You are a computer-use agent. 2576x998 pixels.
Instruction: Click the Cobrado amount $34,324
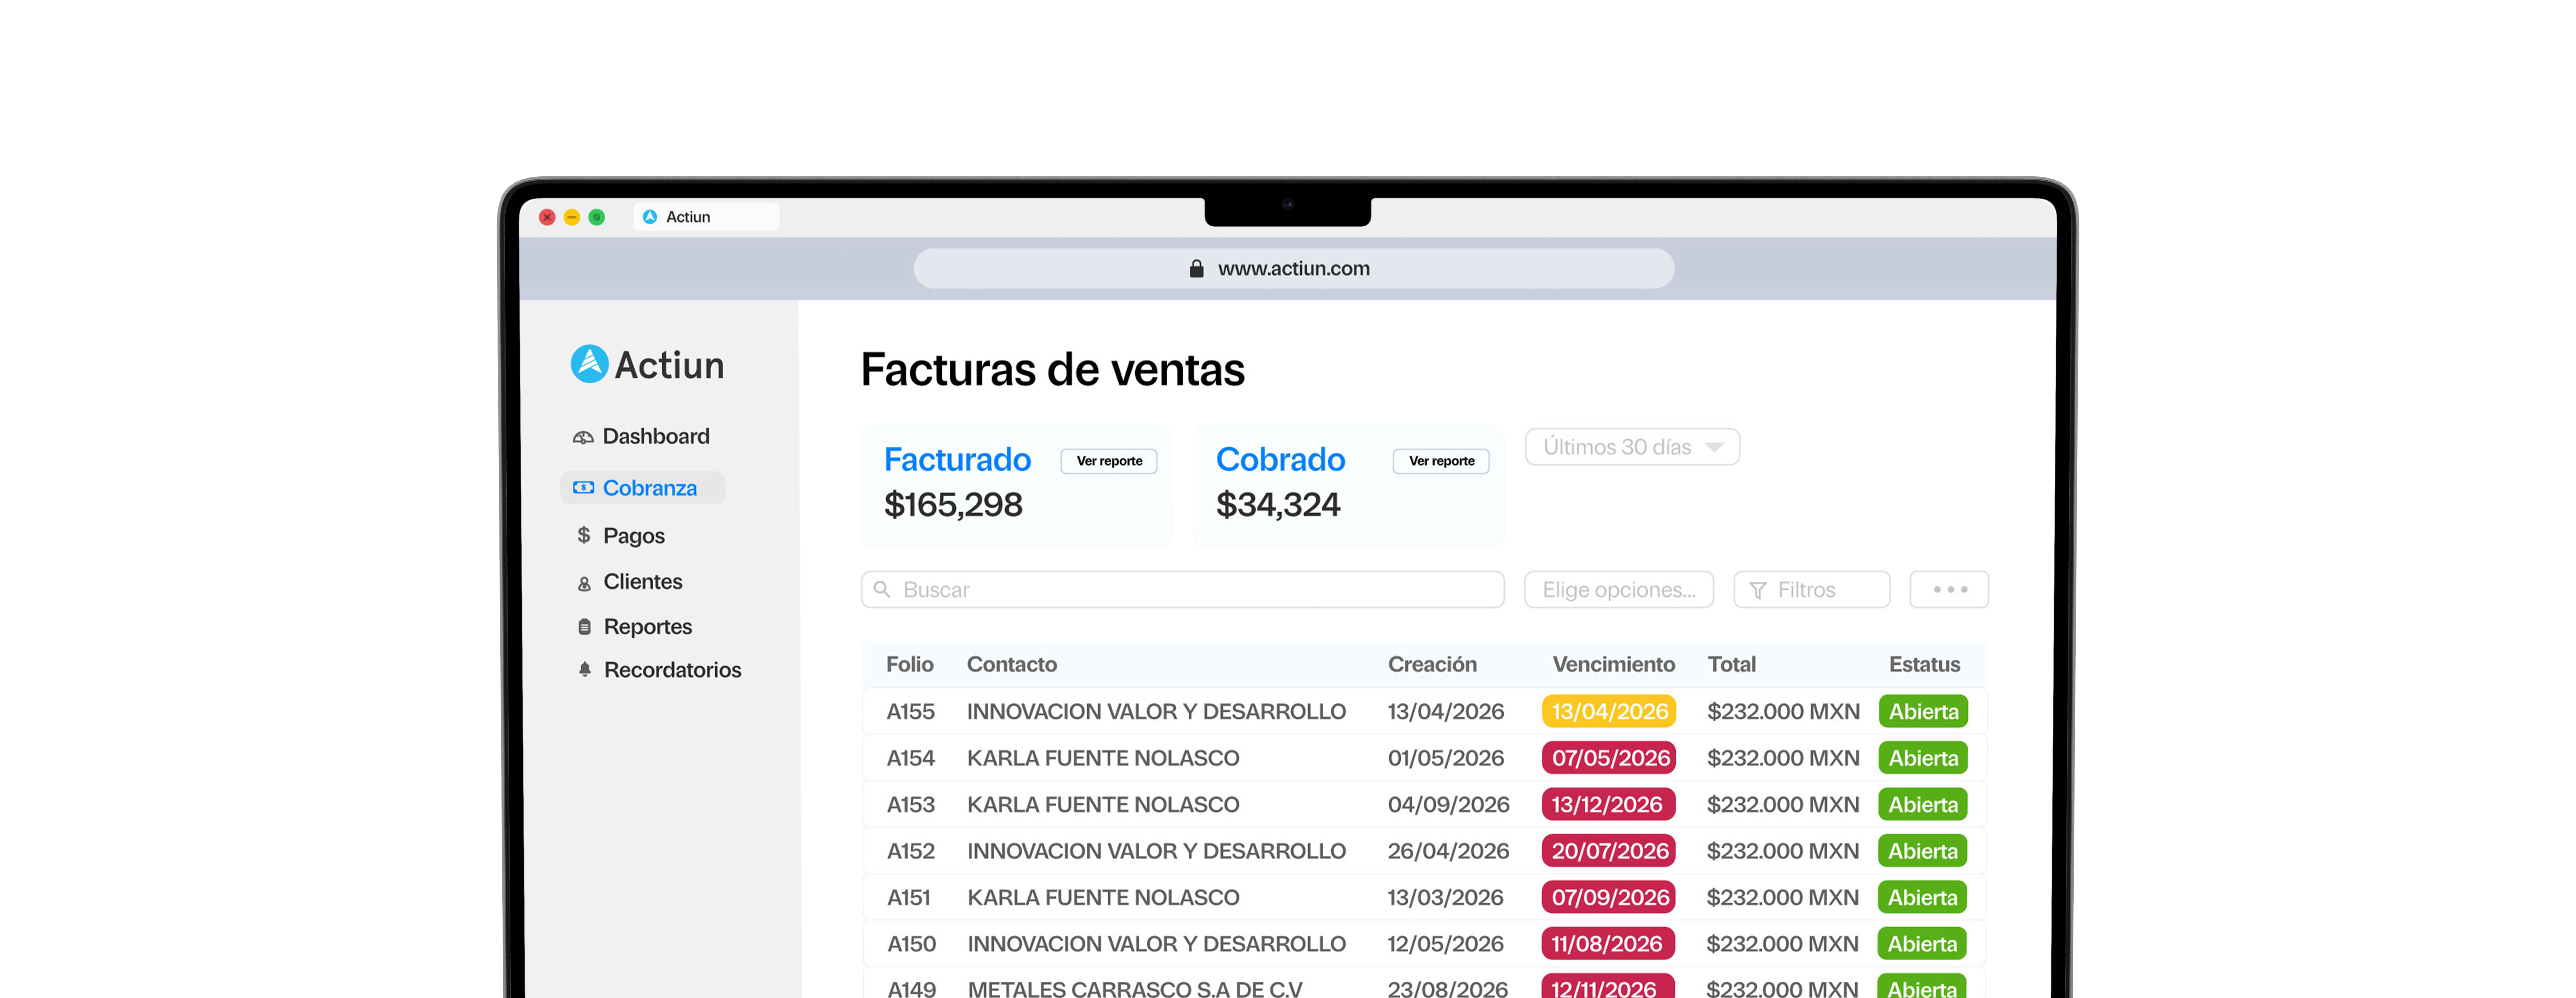click(x=1278, y=505)
